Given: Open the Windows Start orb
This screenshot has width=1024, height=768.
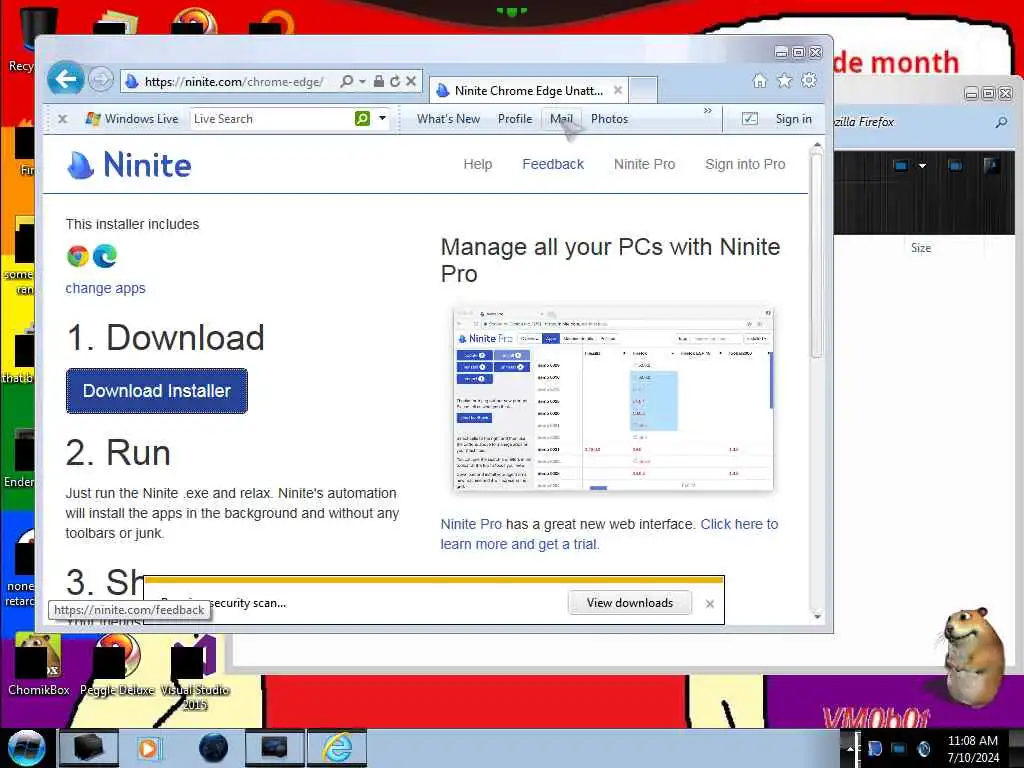Looking at the screenshot, I should (x=26, y=748).
